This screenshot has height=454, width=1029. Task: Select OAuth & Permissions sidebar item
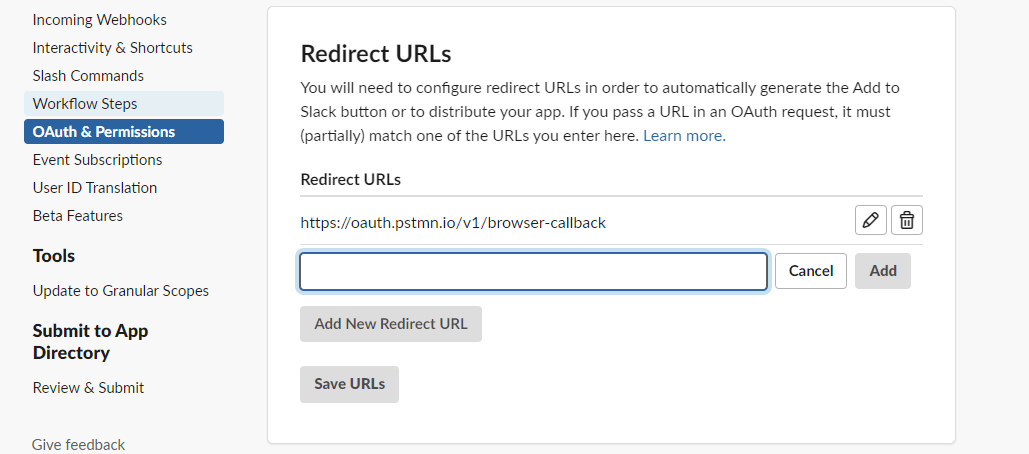point(104,132)
